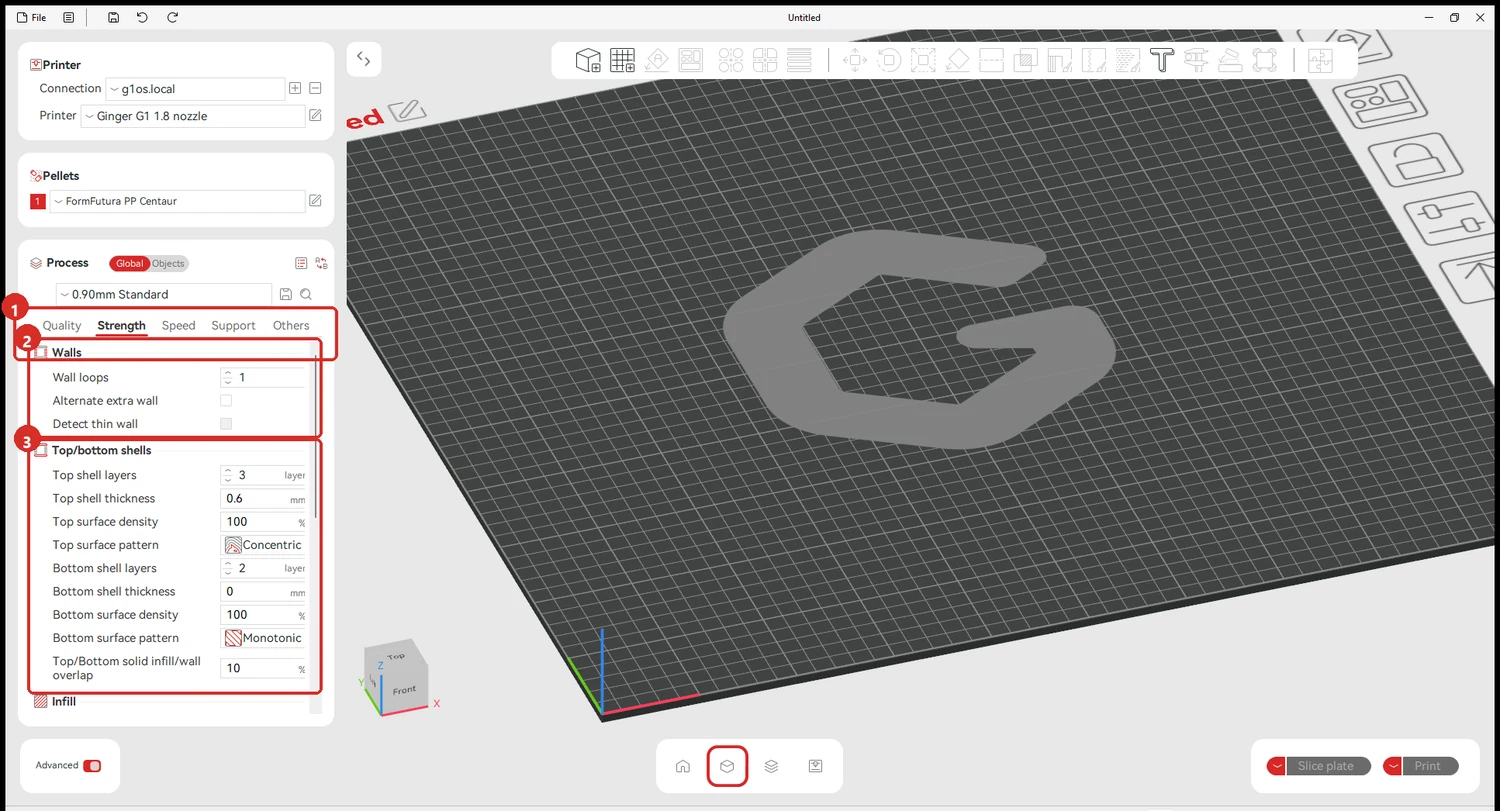This screenshot has height=811, width=1500.
Task: Switch to the Speed tab
Action: pos(179,325)
